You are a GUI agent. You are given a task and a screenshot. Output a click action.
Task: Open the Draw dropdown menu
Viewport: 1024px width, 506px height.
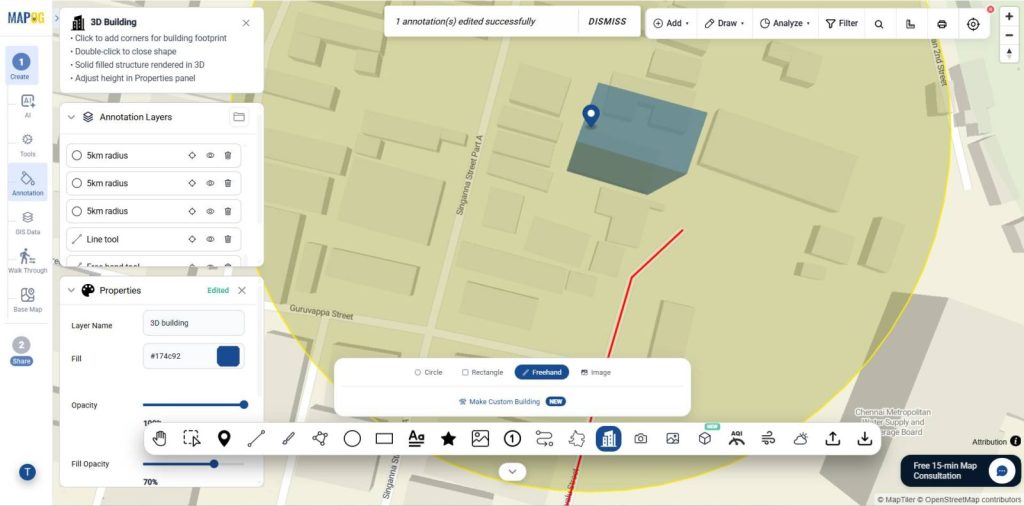click(724, 24)
